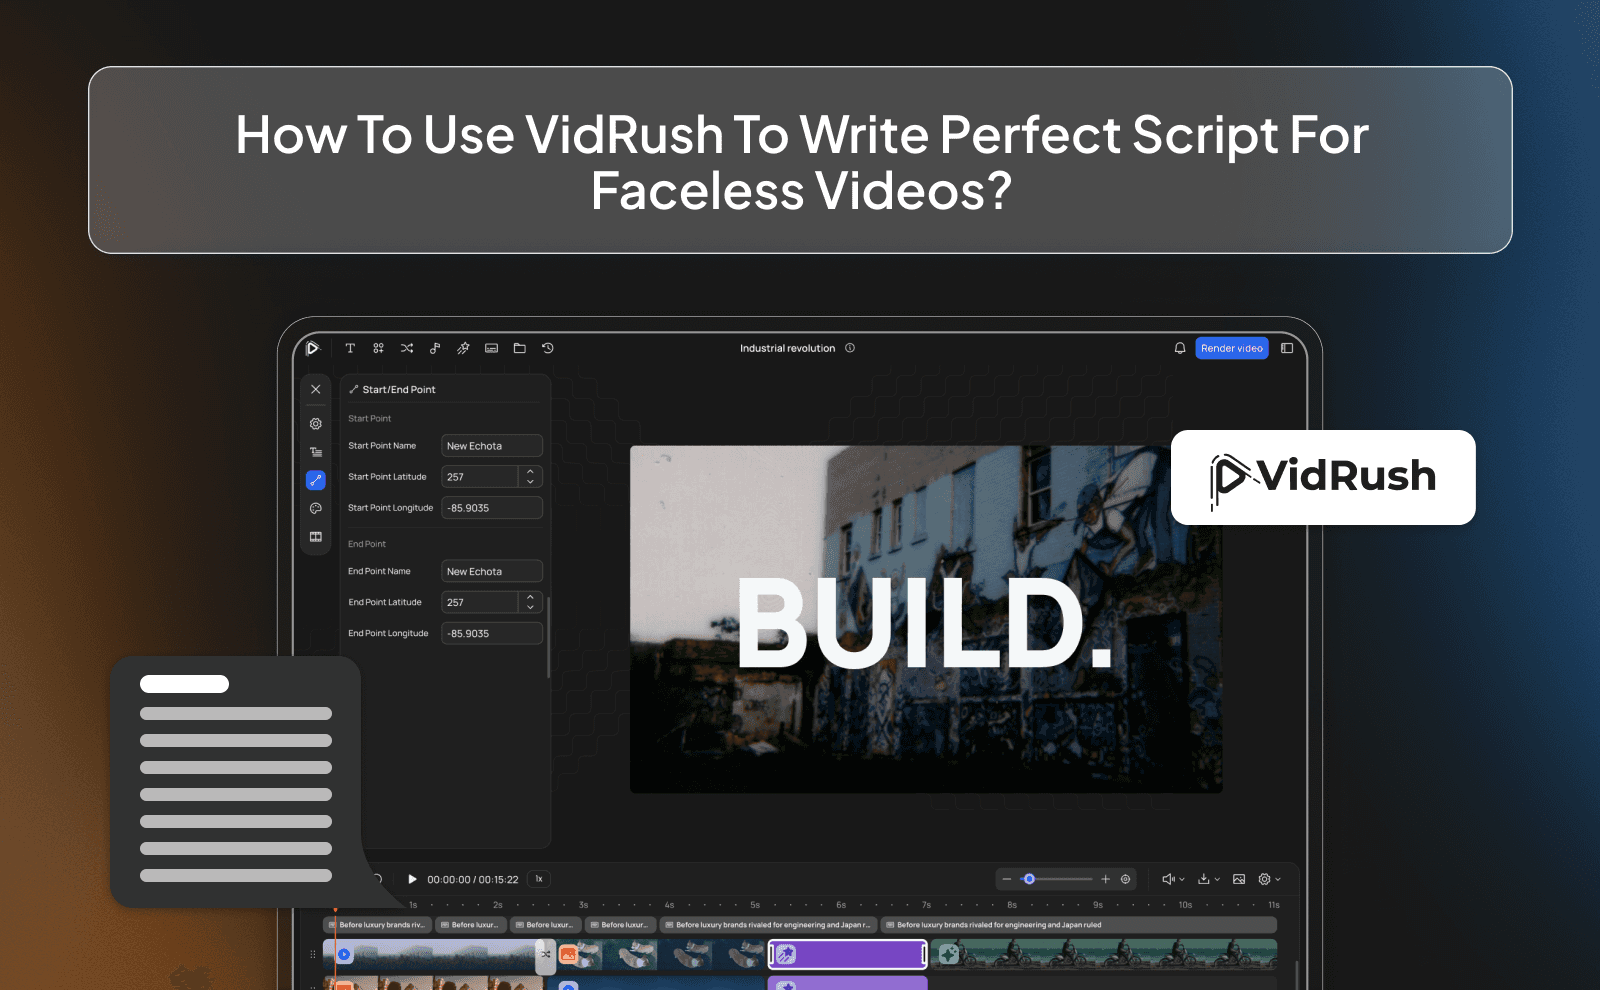
Task: Click the Start Point Name field
Action: click(492, 446)
